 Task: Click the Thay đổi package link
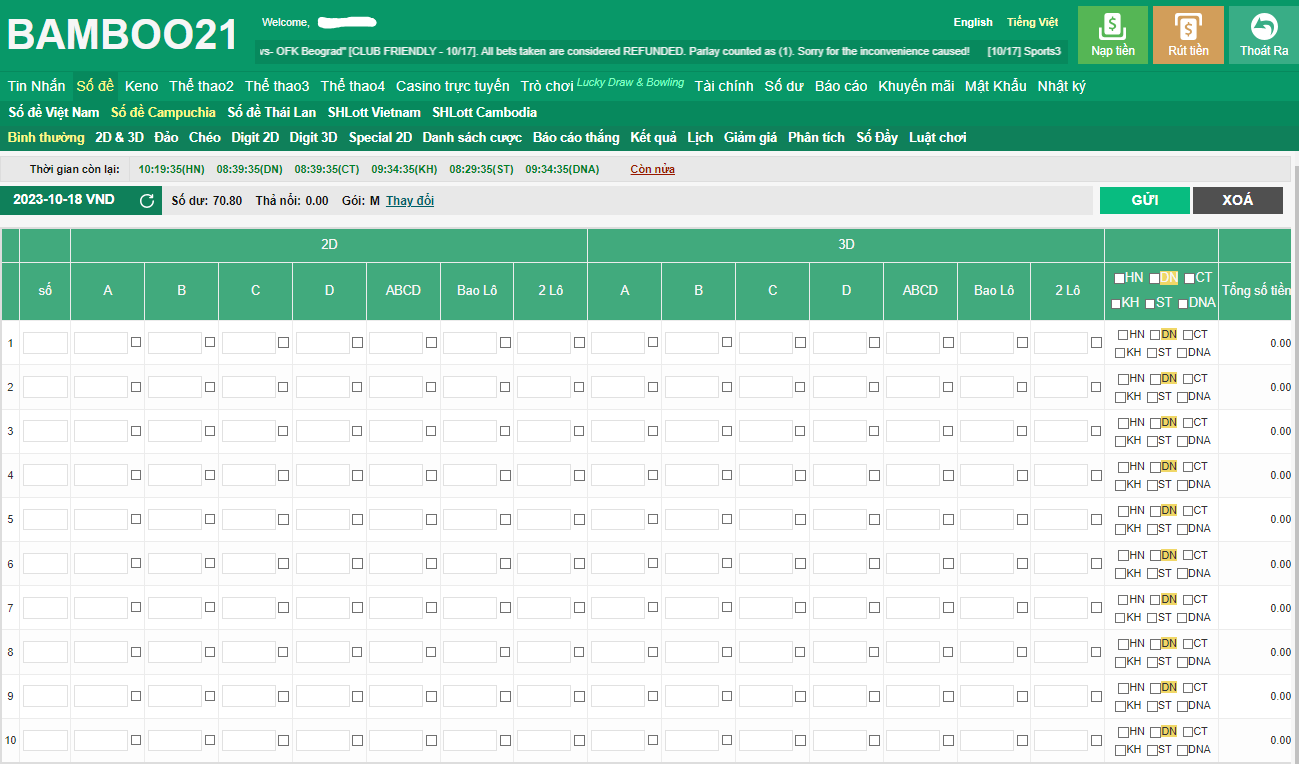(x=410, y=201)
